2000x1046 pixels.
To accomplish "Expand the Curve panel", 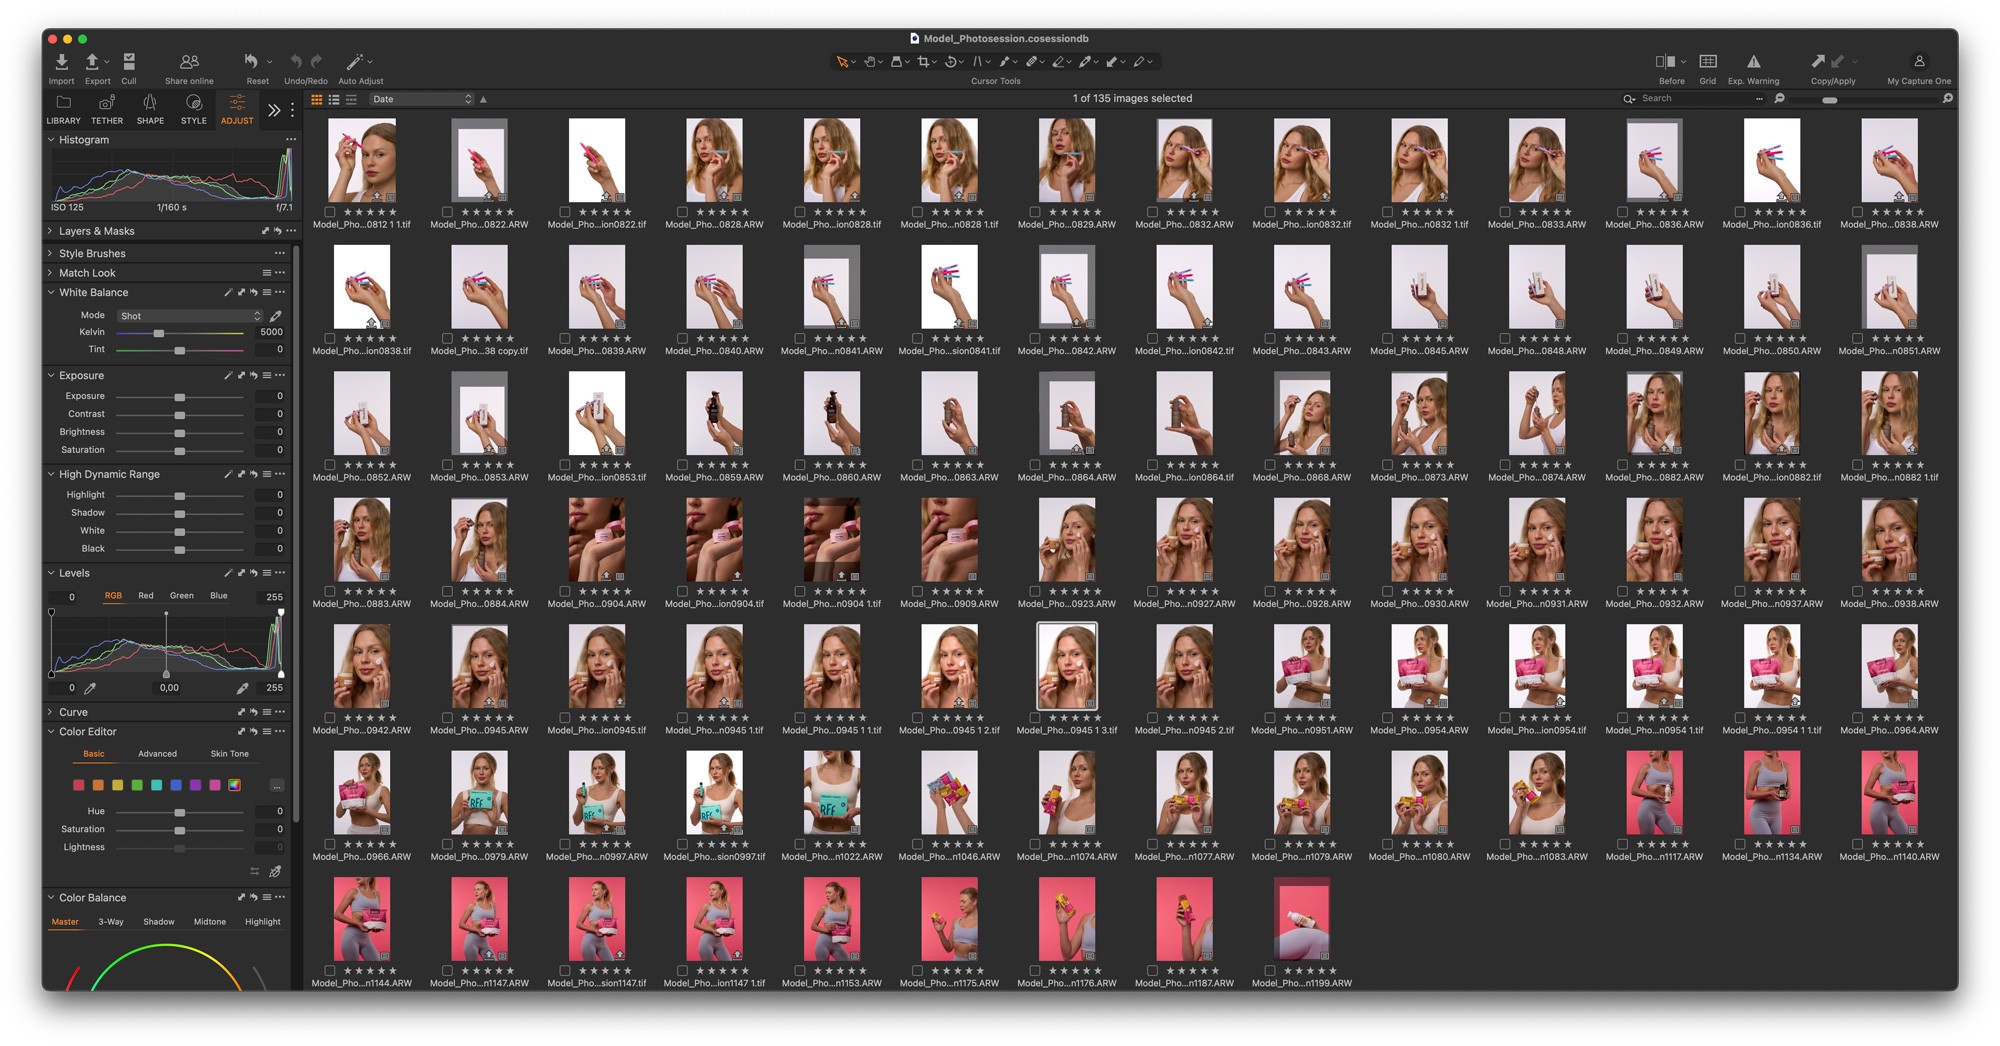I will click(51, 712).
